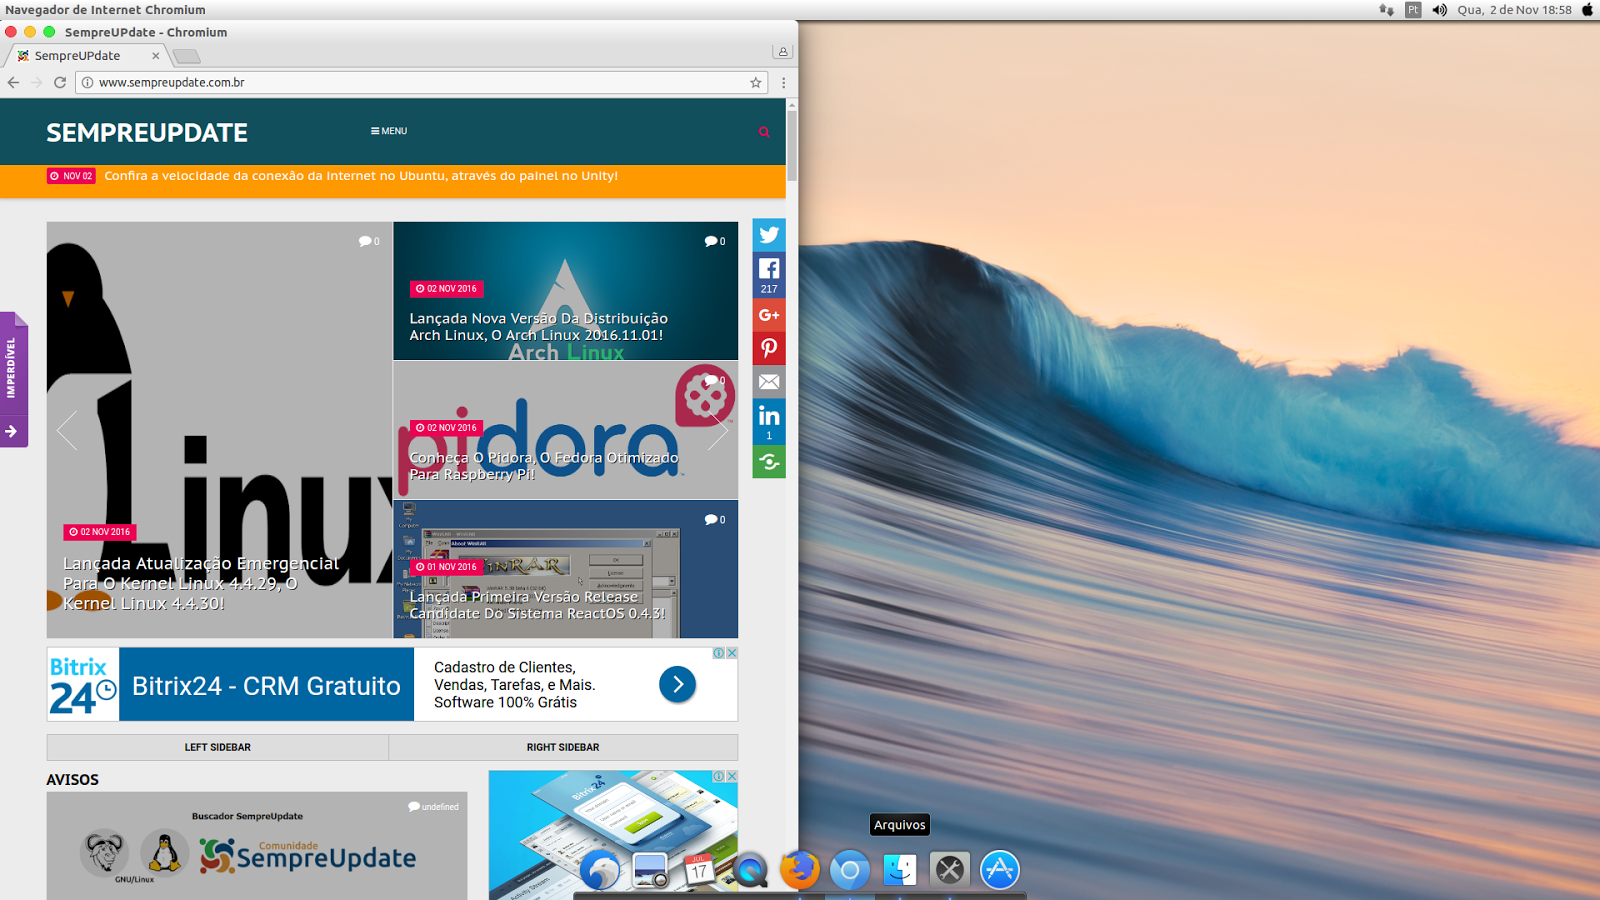This screenshot has width=1600, height=900.
Task: Click the Bitrix24 ad arrow button
Action: pos(677,684)
